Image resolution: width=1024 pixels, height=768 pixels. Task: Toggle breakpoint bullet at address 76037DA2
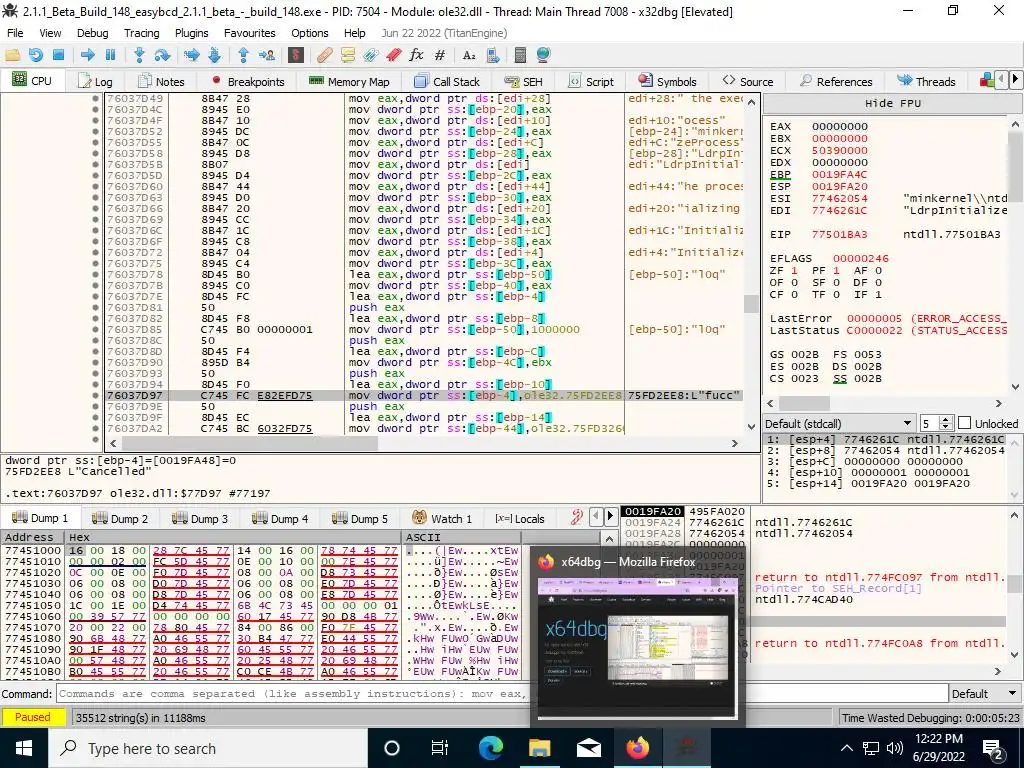point(95,428)
